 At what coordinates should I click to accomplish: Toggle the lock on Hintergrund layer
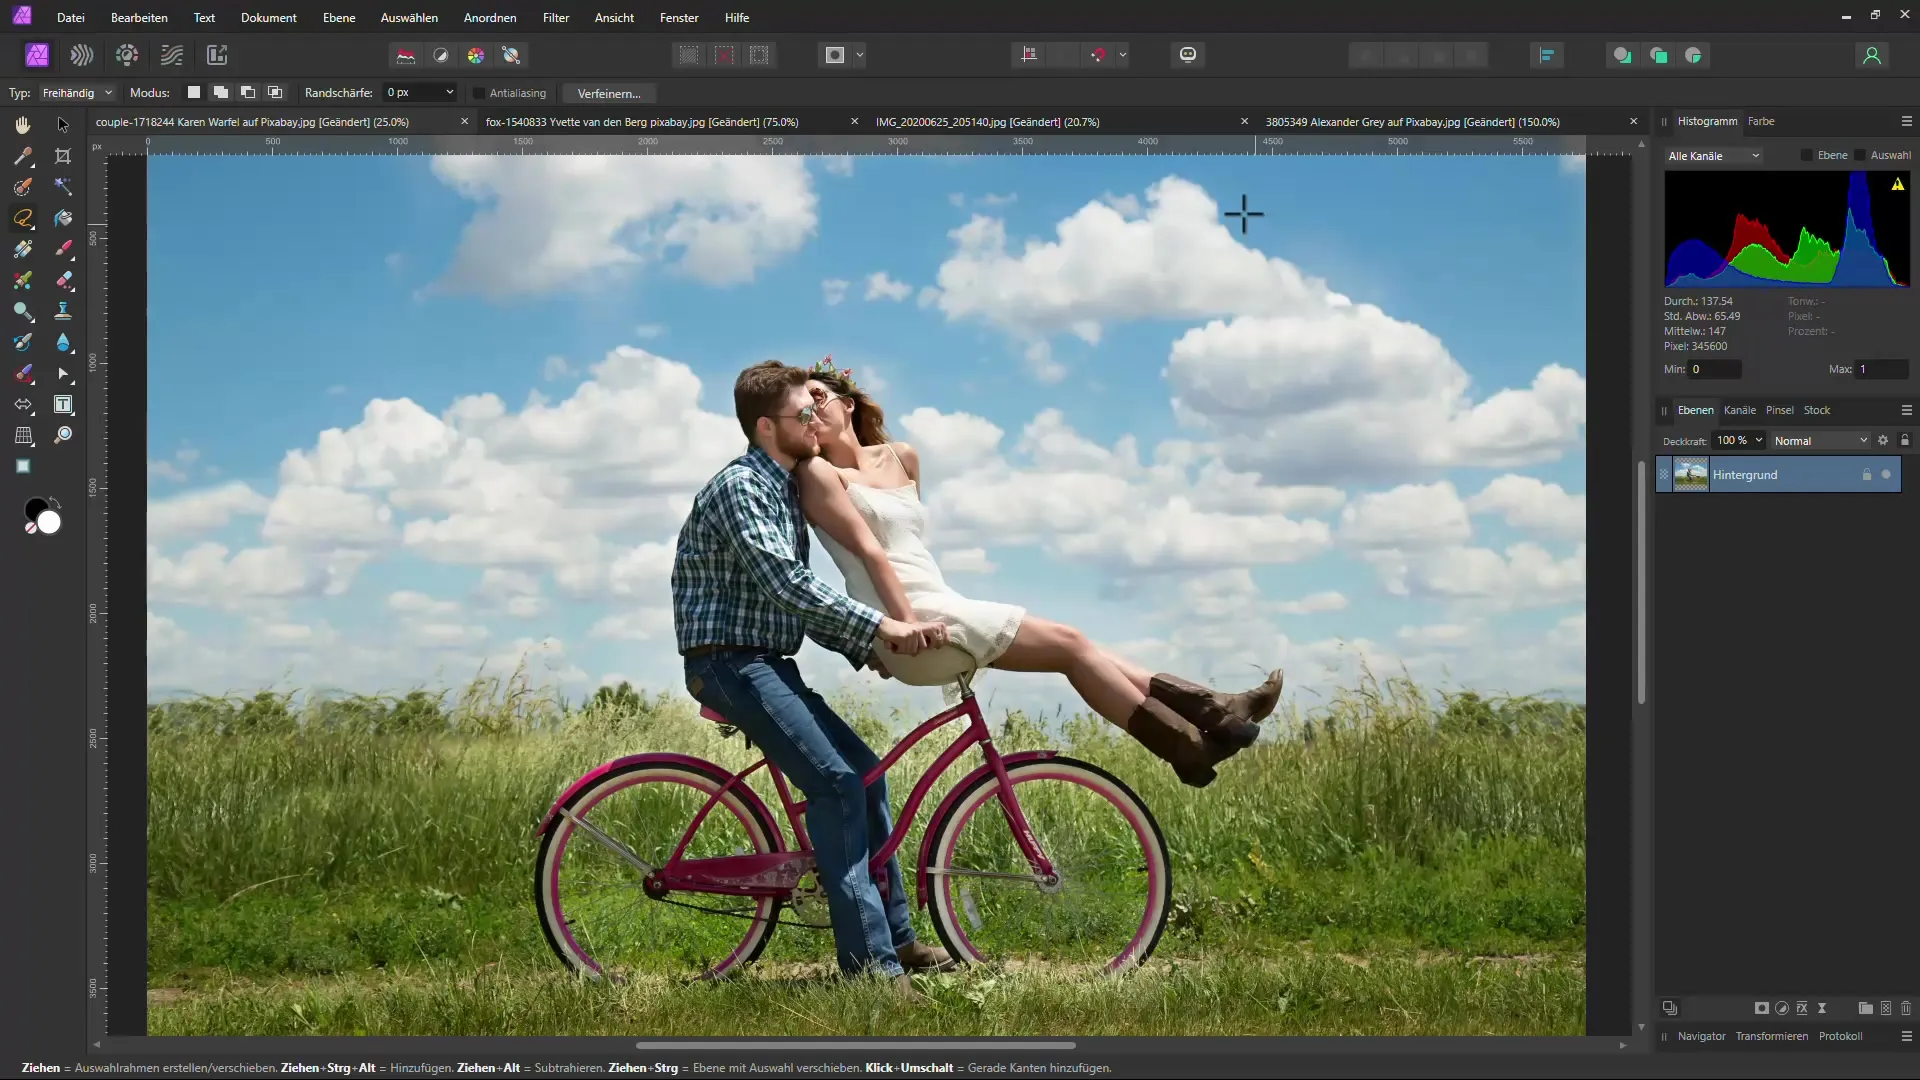(x=1866, y=475)
